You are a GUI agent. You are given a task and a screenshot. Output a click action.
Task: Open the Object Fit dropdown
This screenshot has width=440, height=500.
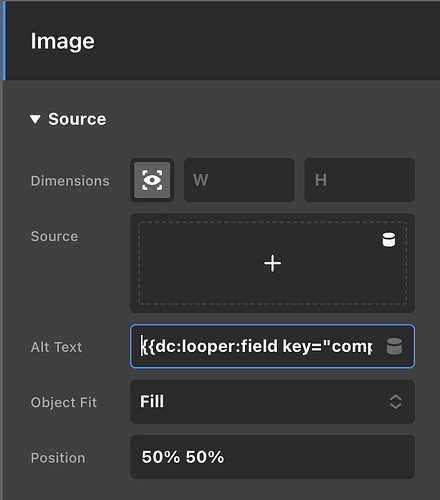pyautogui.click(x=272, y=402)
